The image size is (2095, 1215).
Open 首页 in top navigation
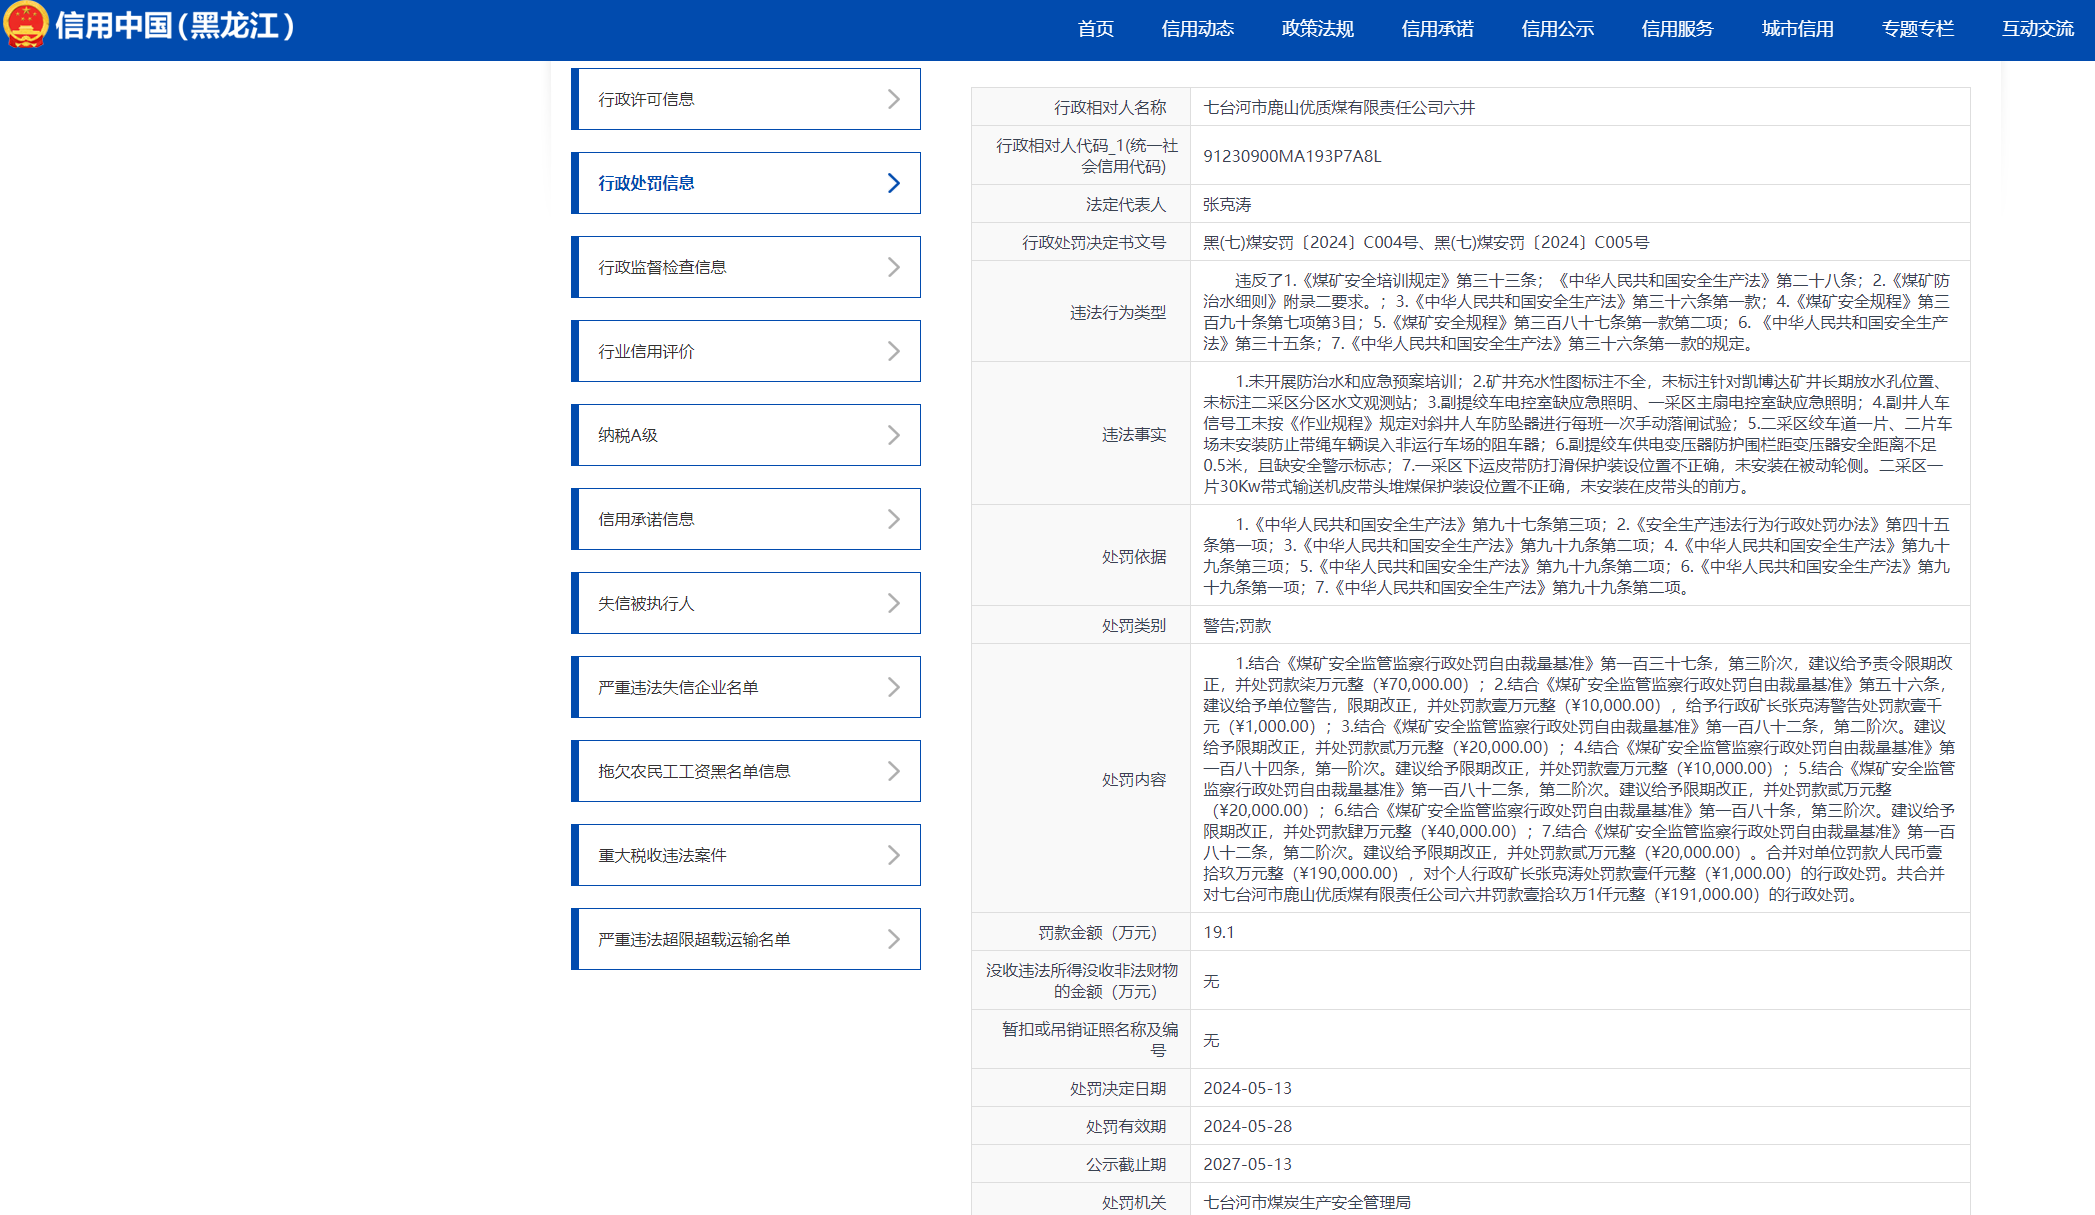coord(1095,29)
